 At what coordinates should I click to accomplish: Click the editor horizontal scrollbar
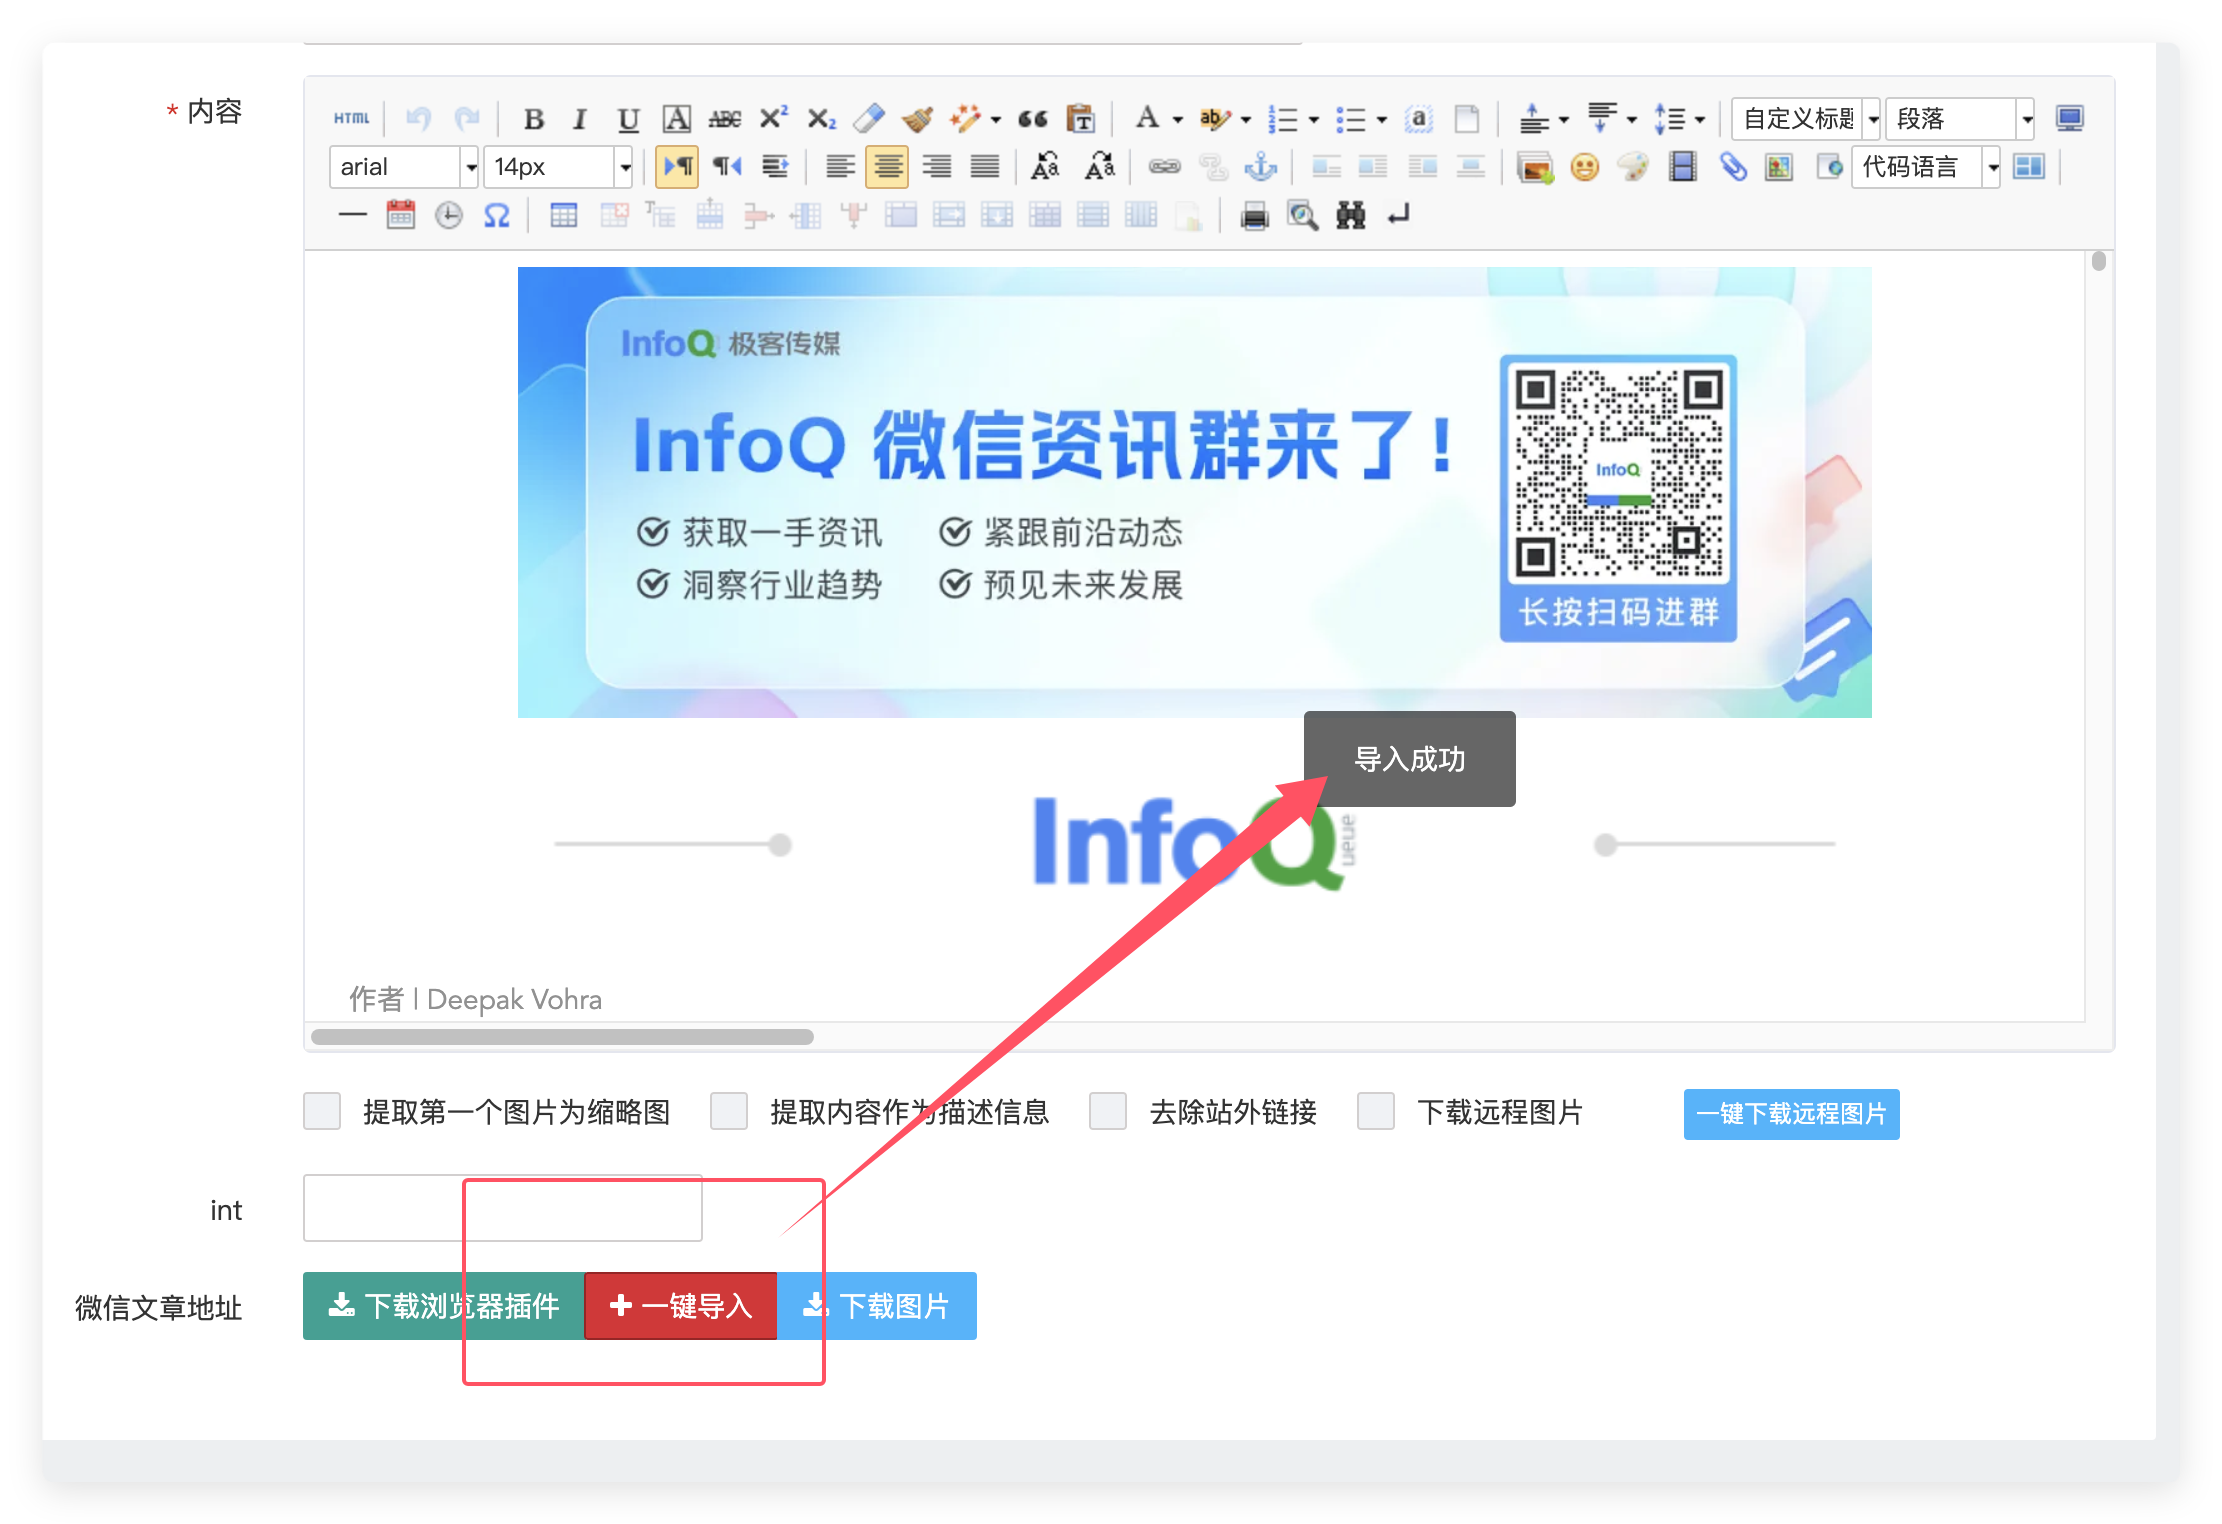coord(562,1036)
